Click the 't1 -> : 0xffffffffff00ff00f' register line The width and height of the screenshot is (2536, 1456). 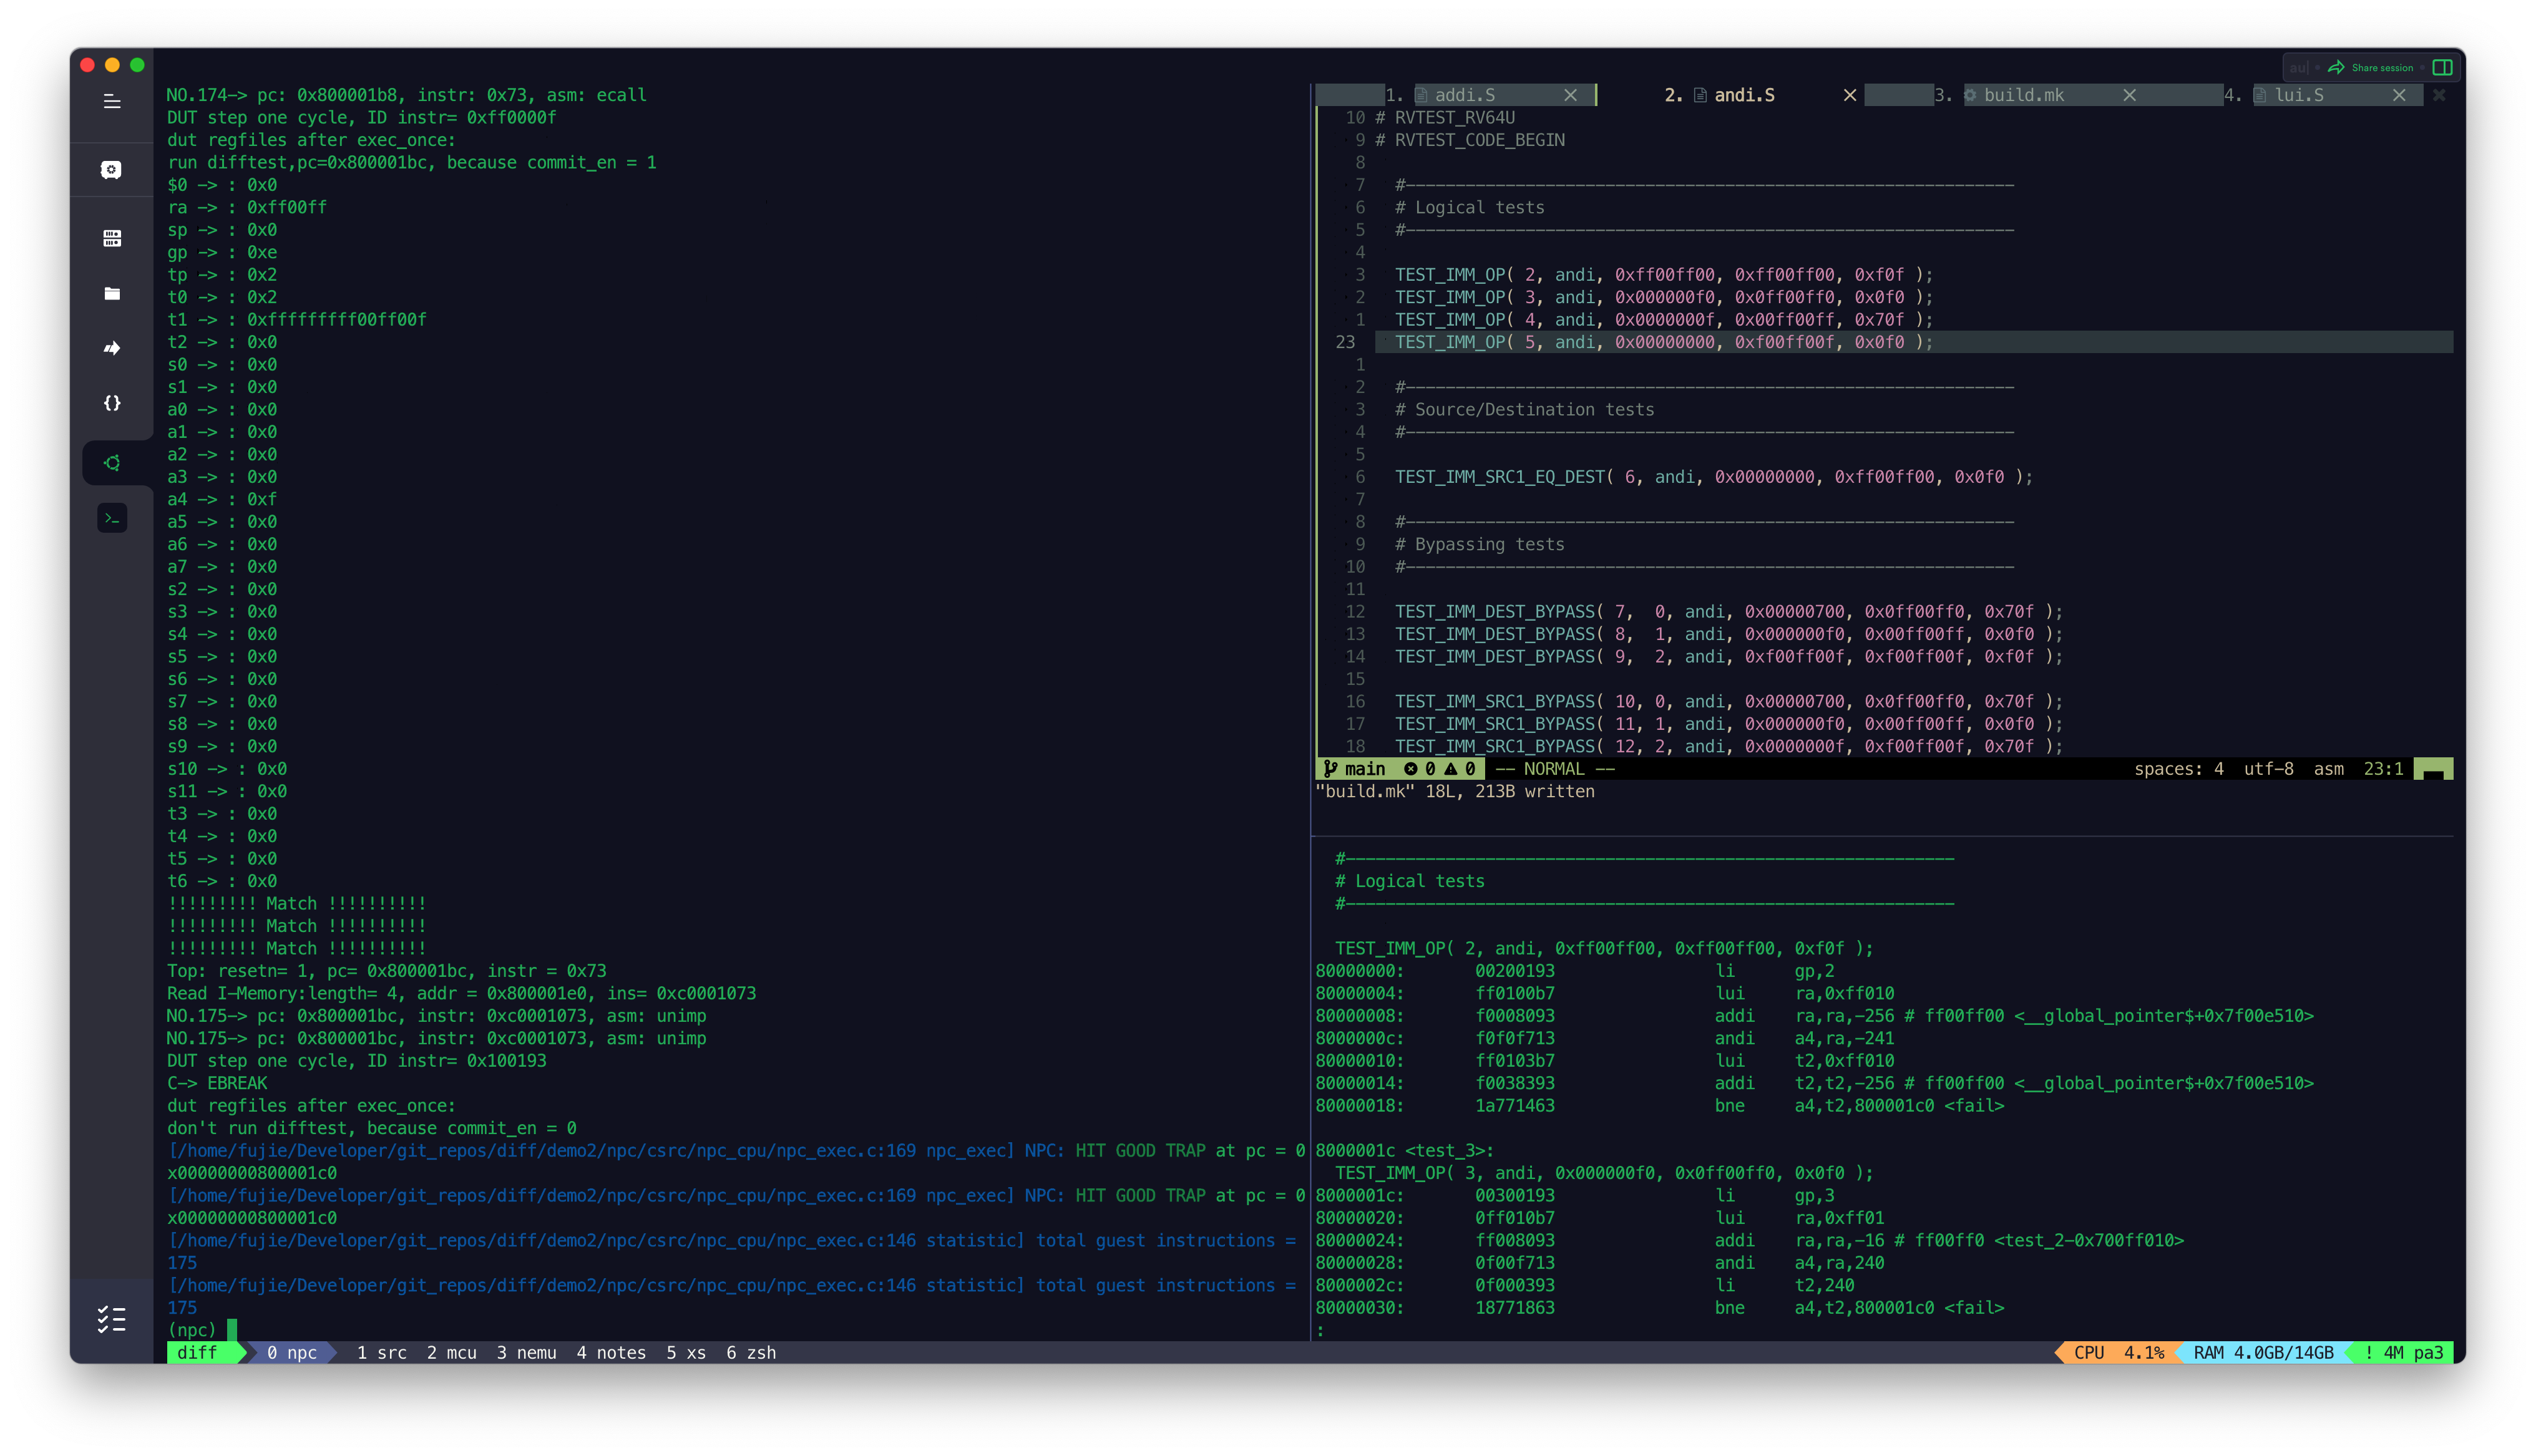tap(297, 319)
